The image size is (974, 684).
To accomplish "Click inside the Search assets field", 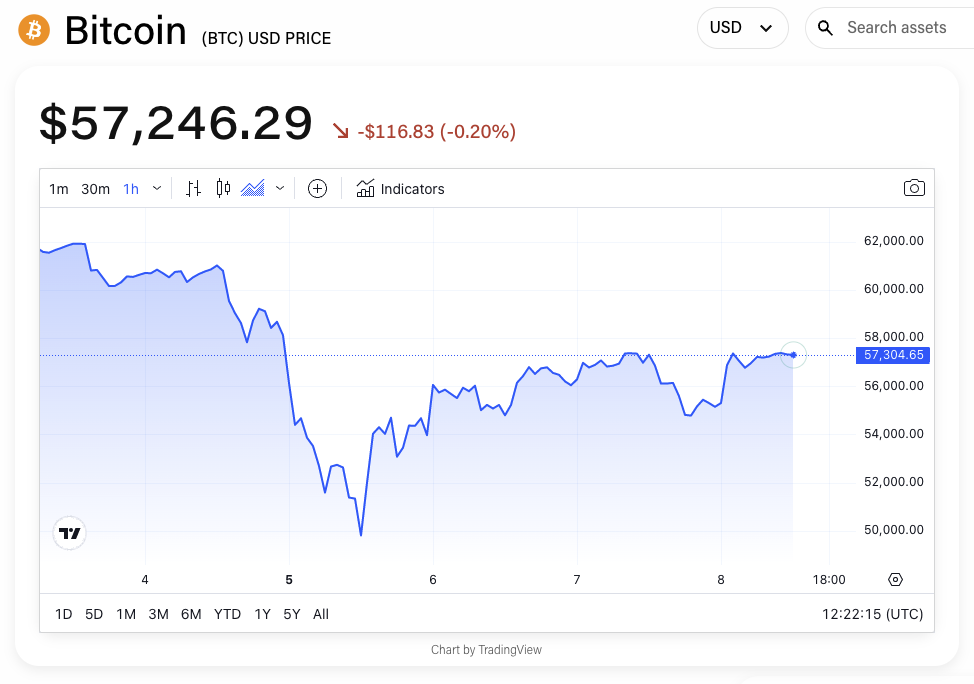I will tap(895, 28).
